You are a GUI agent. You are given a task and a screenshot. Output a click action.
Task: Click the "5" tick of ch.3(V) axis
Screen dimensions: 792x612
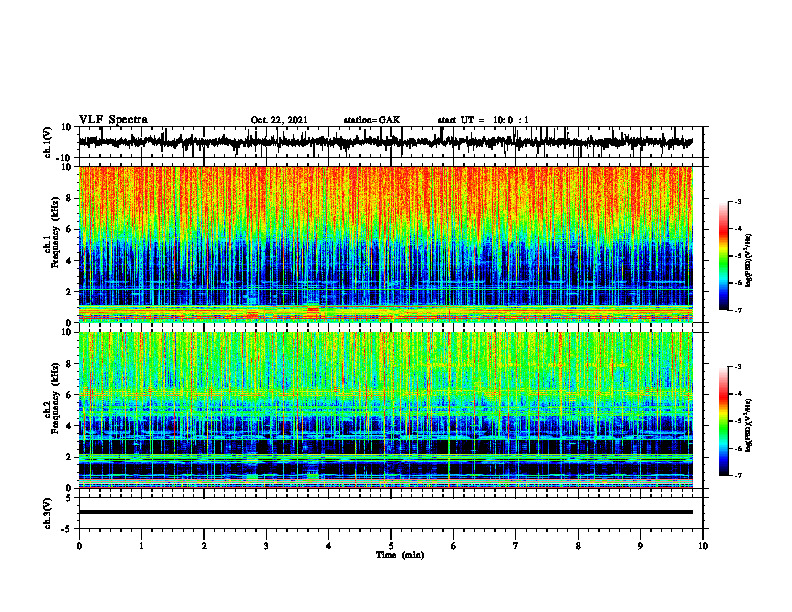pos(69,498)
